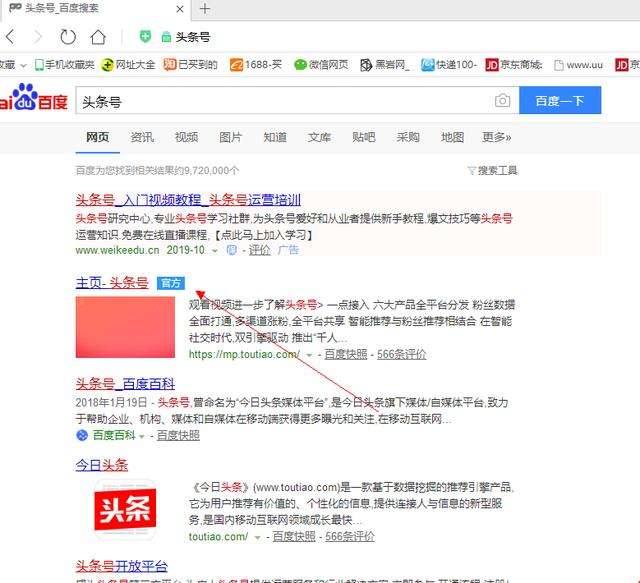Click 百度一下 search button
This screenshot has width=640, height=583.
[x=560, y=100]
